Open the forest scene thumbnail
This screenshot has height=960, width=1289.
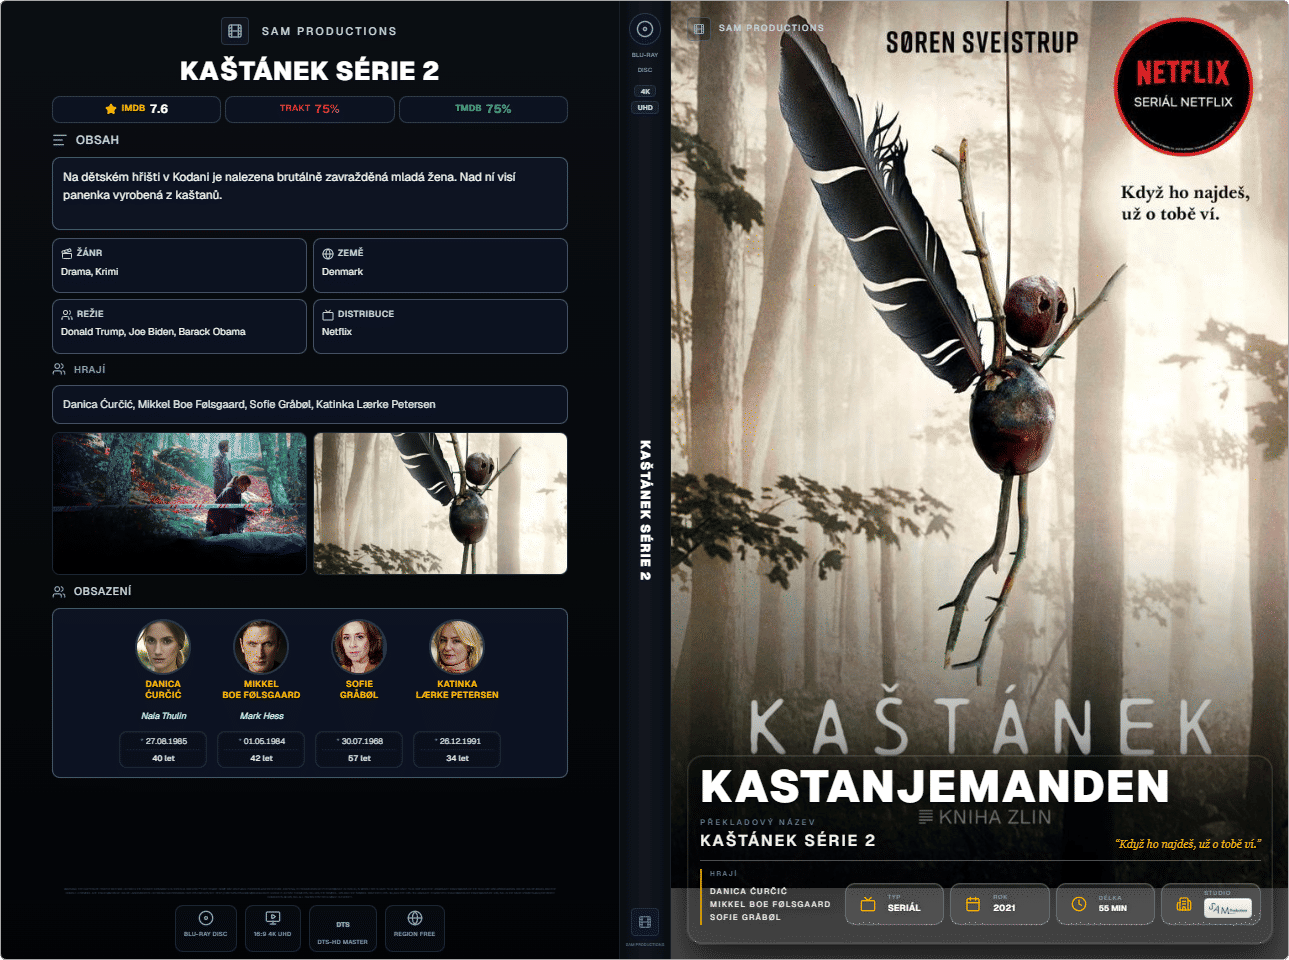coord(180,503)
